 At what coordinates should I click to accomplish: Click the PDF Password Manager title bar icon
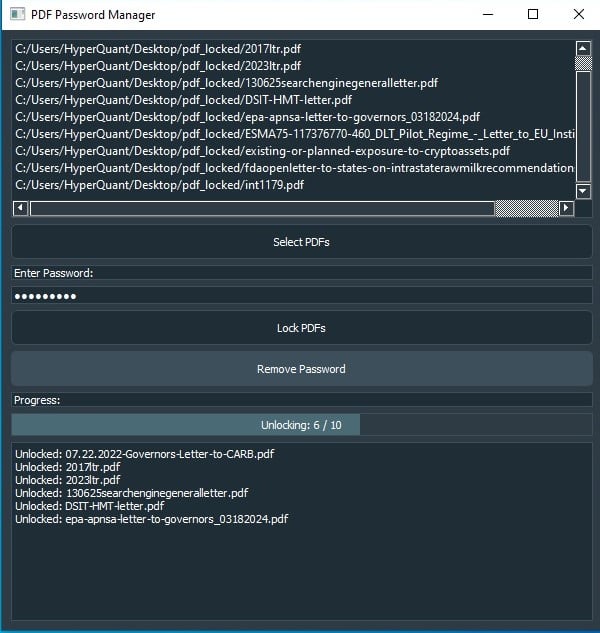[17, 15]
